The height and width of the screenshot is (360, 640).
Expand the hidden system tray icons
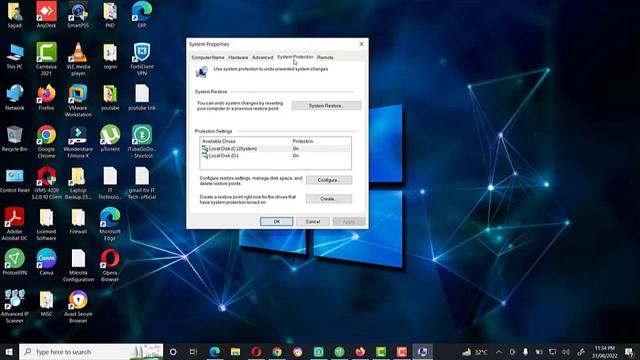499,352
